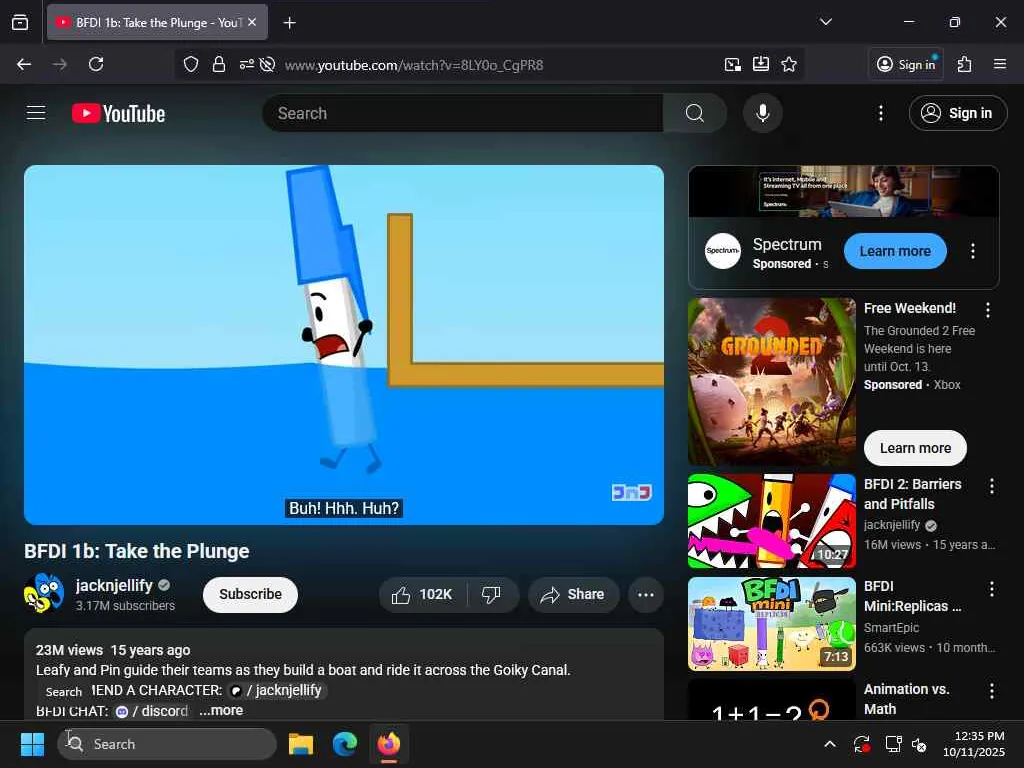The width and height of the screenshot is (1024, 768).
Task: Submit search with magnifier button
Action: coord(695,113)
